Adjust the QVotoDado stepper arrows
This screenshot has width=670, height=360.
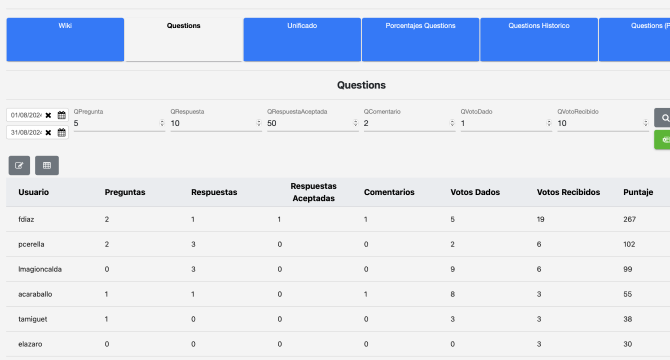(x=549, y=123)
